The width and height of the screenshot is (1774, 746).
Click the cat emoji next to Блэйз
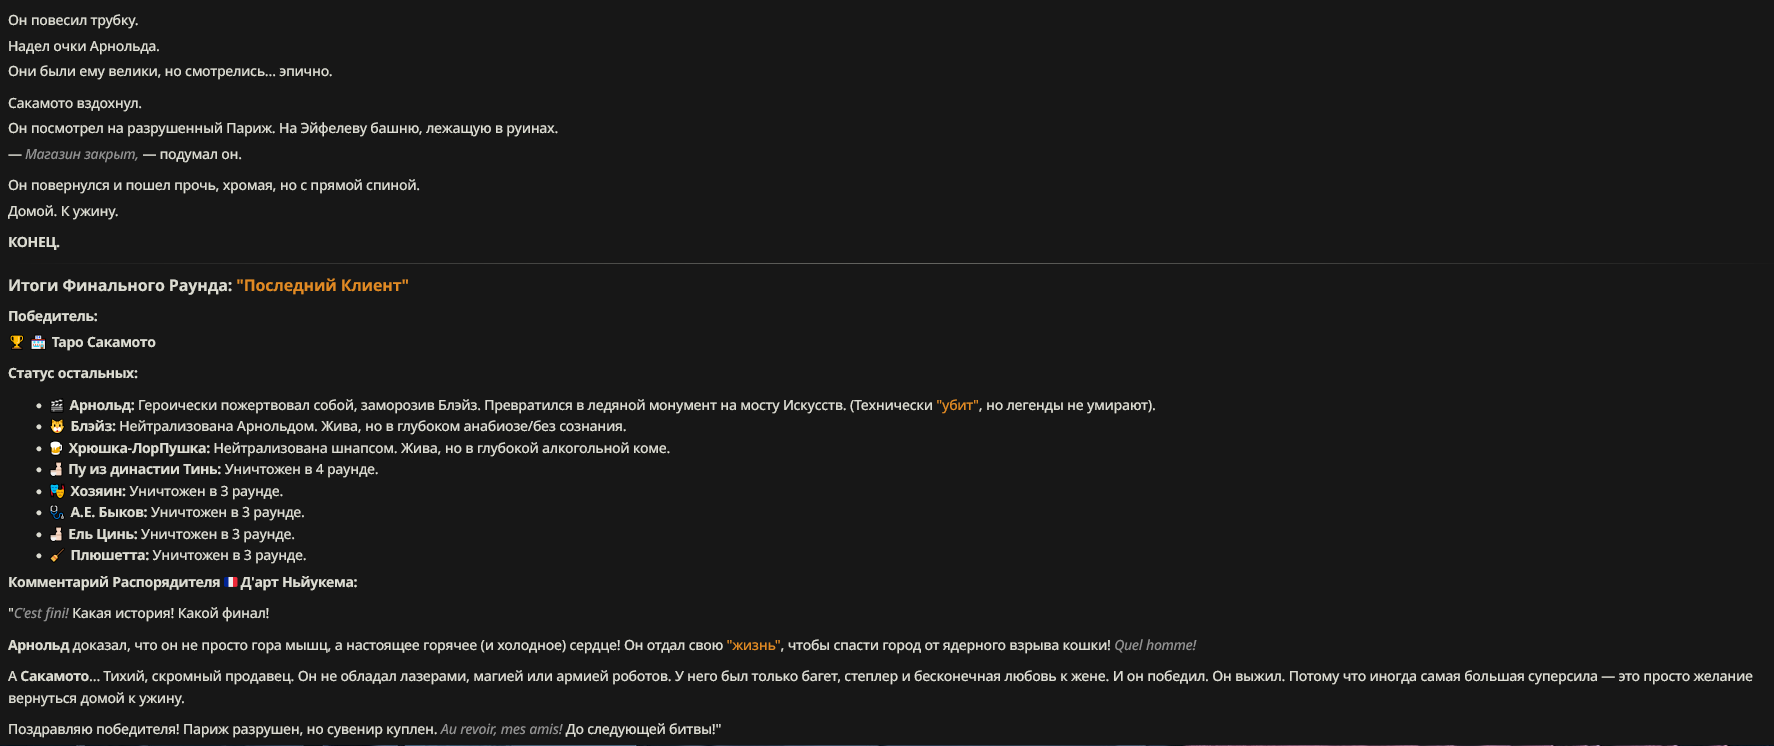(57, 427)
